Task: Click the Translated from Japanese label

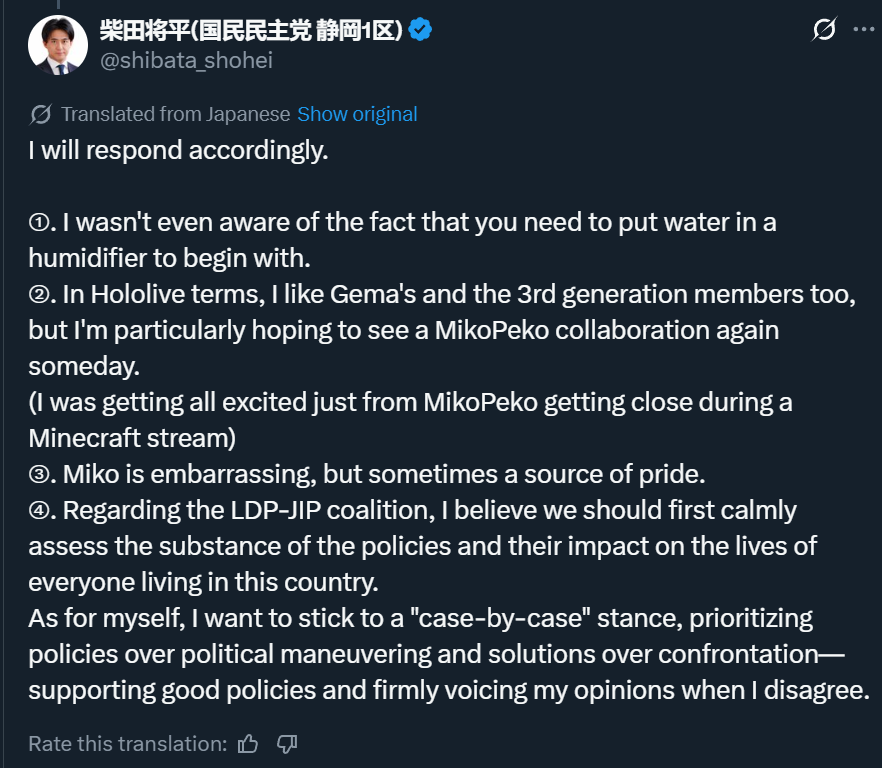Action: click(x=175, y=114)
